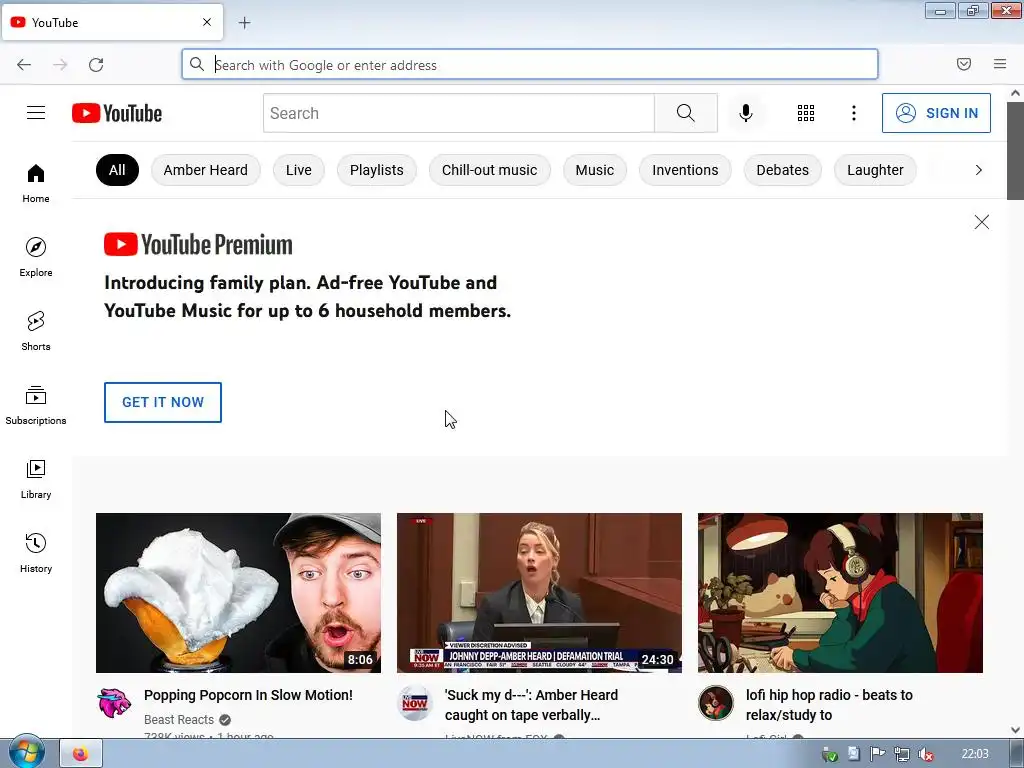Select the Playlists chip
The height and width of the screenshot is (768, 1024).
click(377, 170)
